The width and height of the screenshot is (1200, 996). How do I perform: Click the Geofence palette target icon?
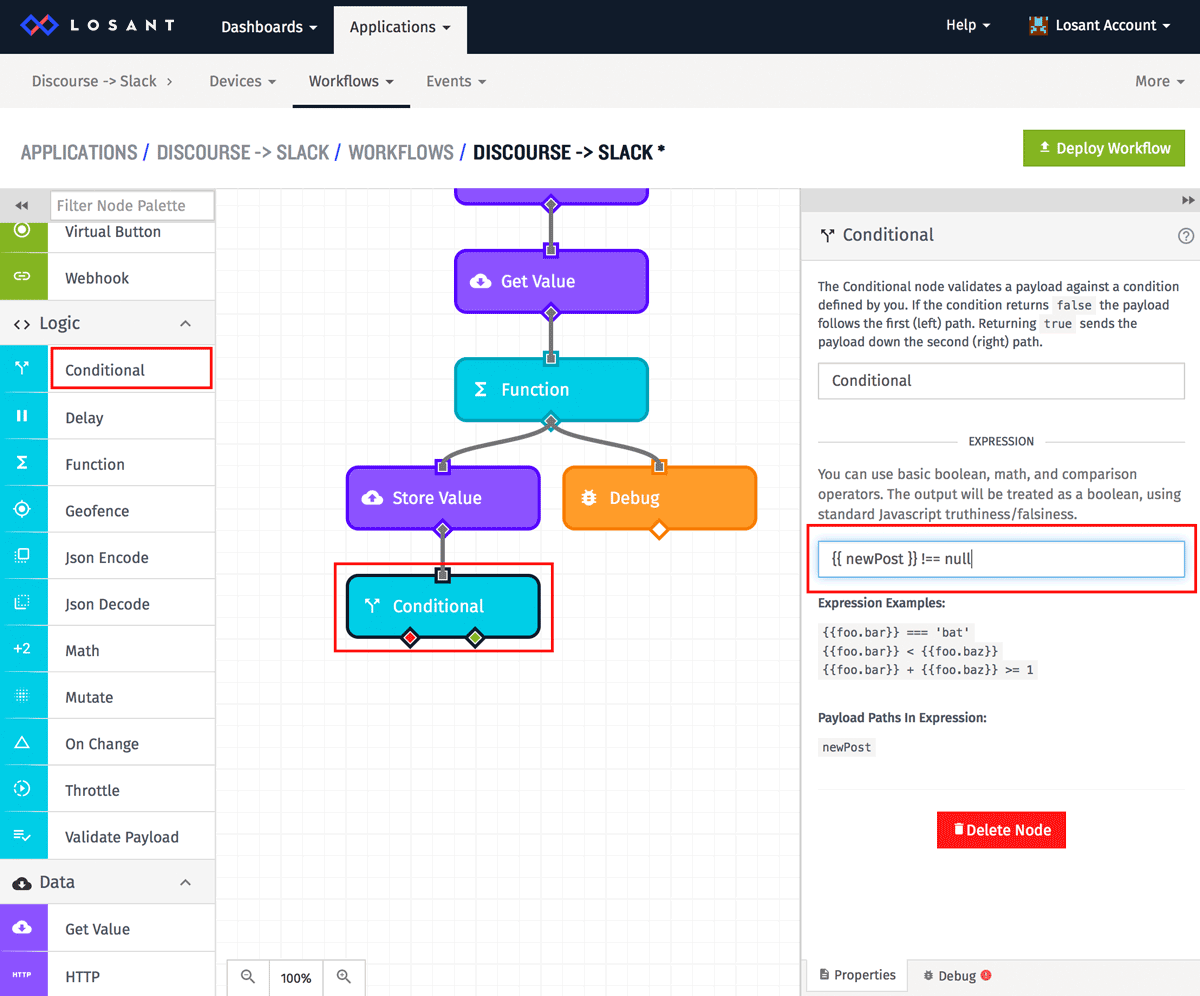[x=23, y=510]
